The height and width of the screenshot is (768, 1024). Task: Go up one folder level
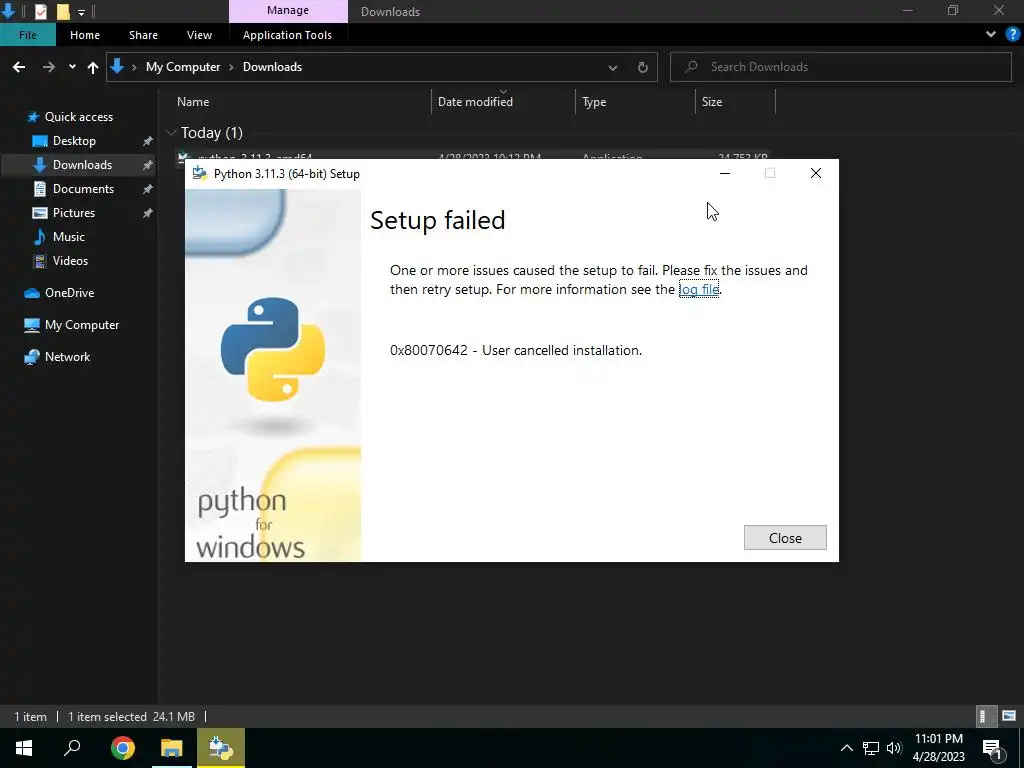93,67
